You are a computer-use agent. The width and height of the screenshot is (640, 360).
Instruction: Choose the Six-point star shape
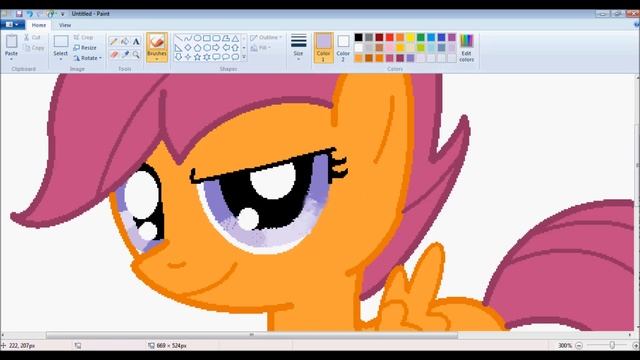(207, 57)
